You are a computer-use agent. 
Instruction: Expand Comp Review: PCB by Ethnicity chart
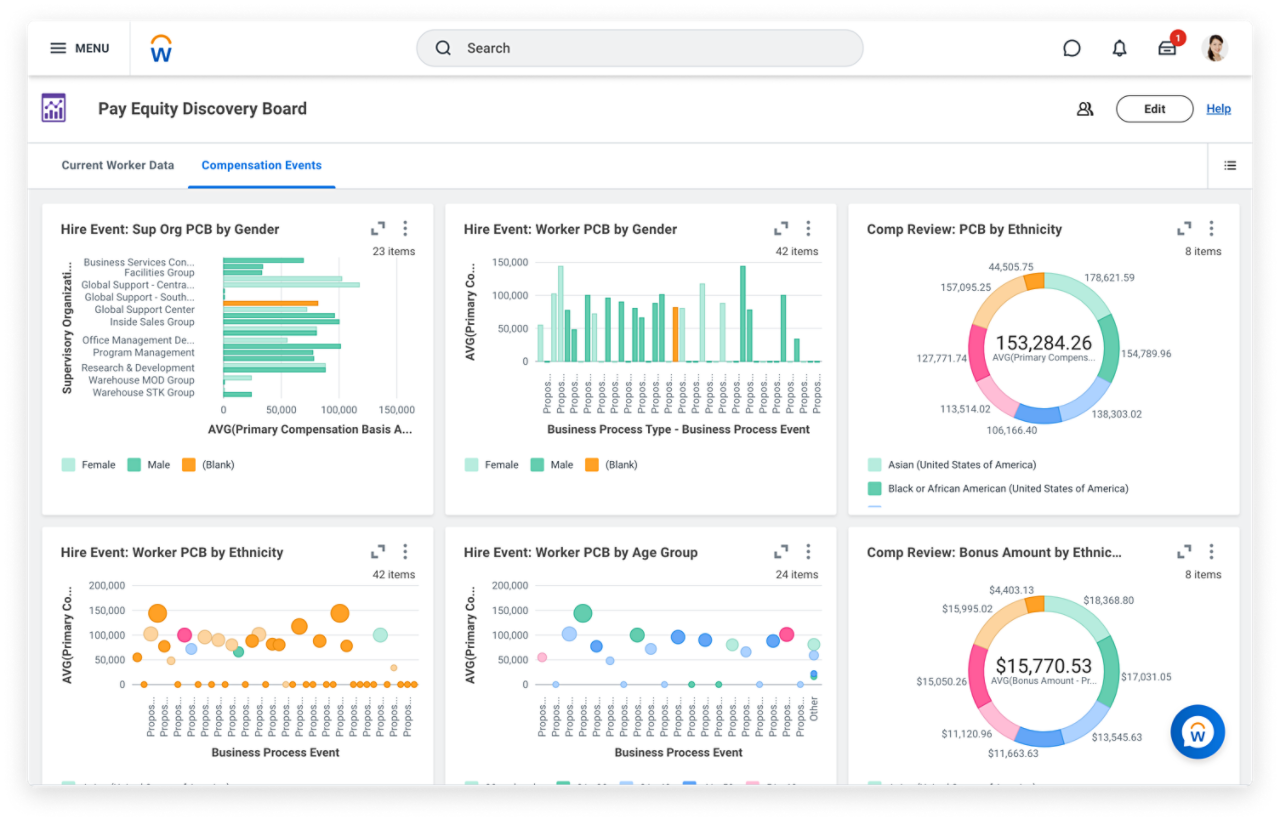tap(1184, 229)
